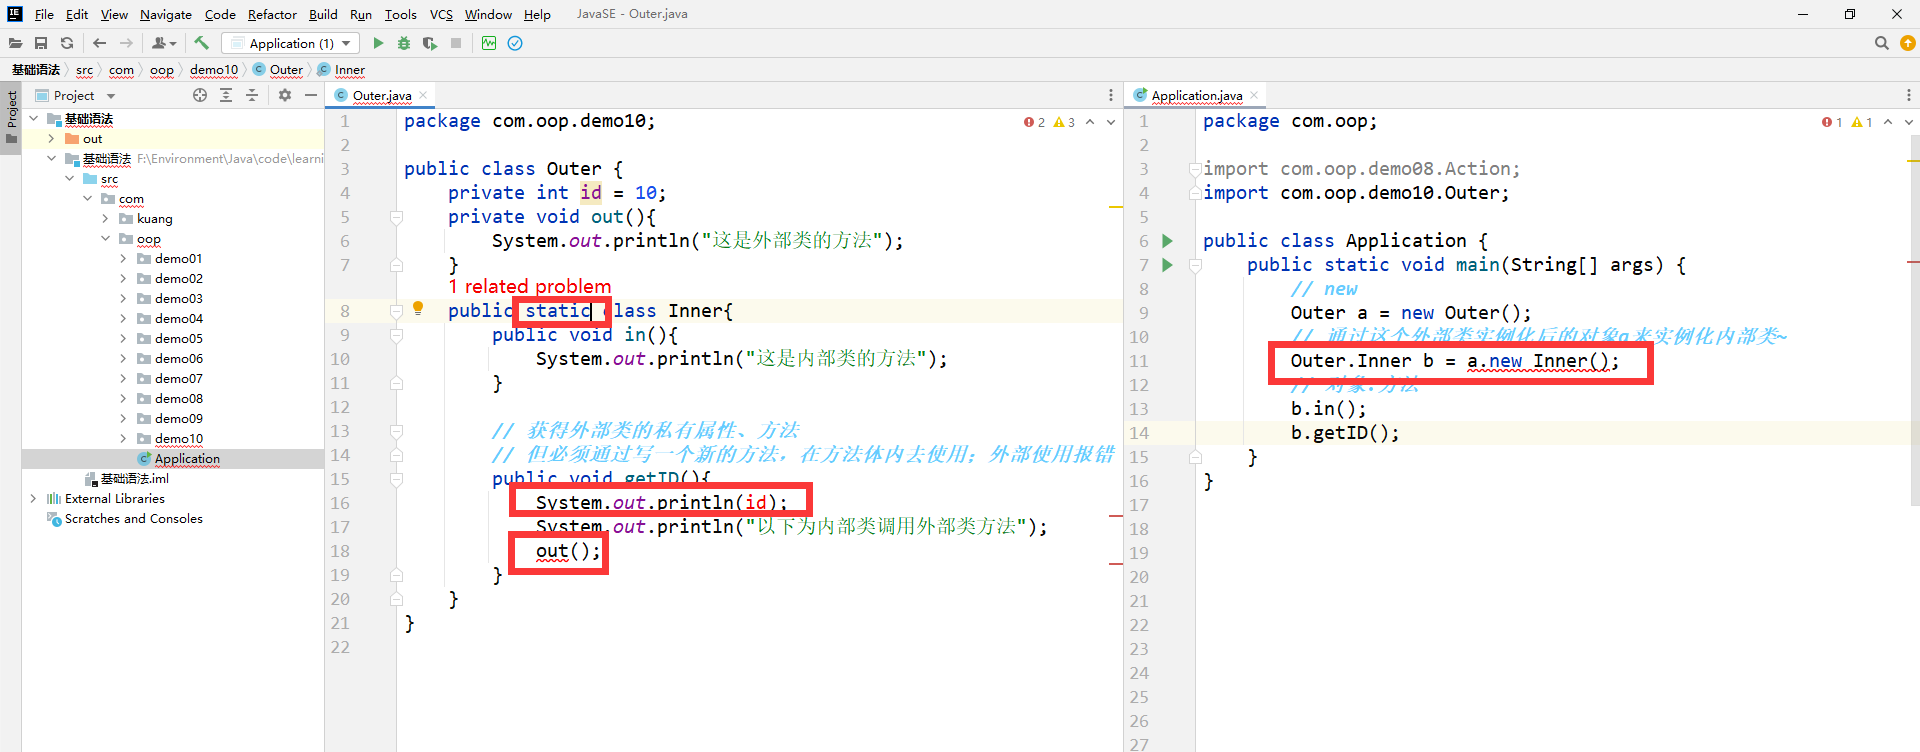Navigate forward with the right arrow
Screen dimensions: 1920x752
click(x=126, y=43)
